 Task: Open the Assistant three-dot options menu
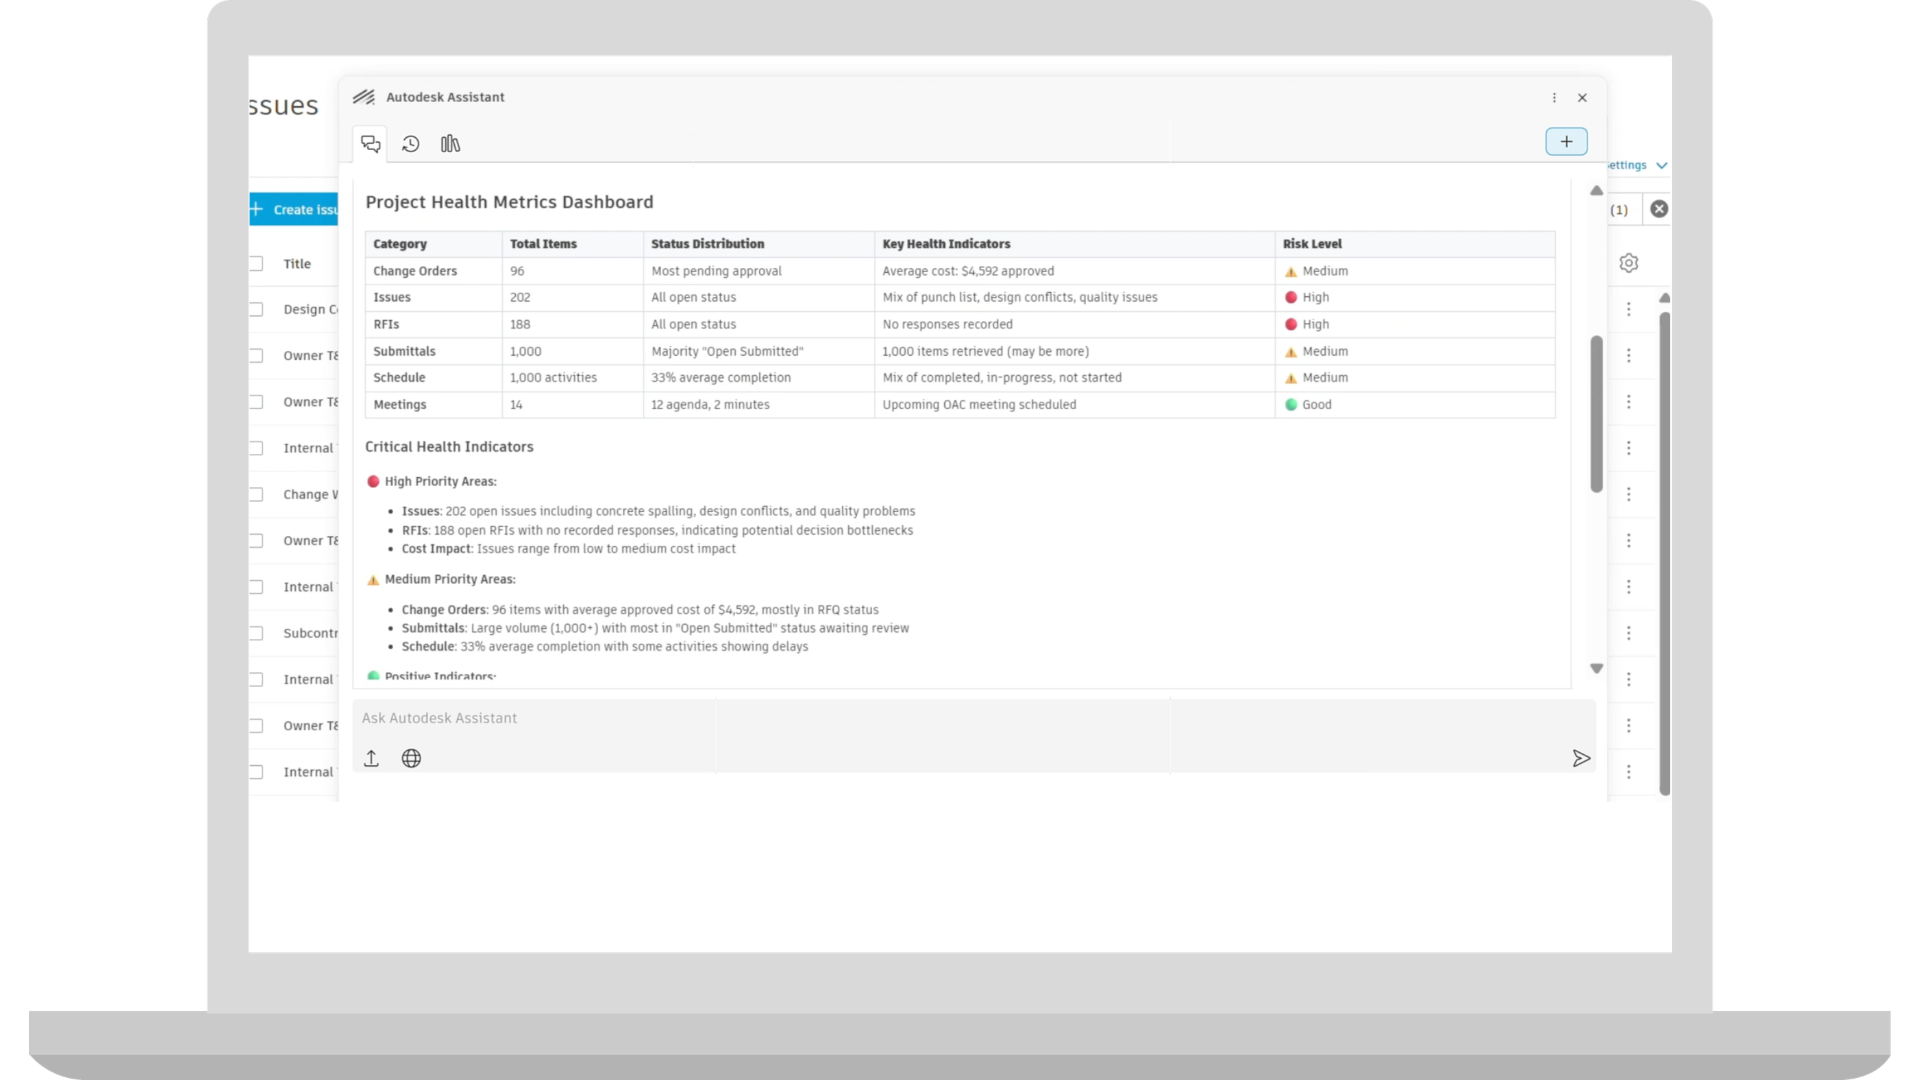(1554, 98)
